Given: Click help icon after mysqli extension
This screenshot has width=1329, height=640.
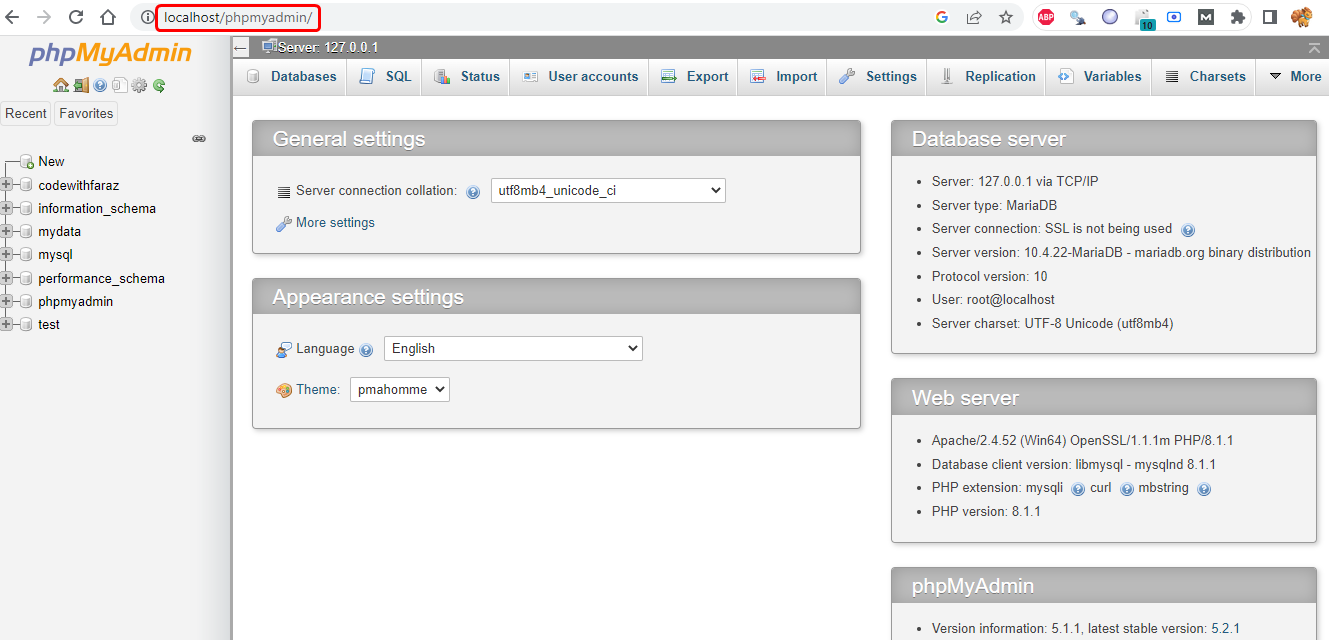Looking at the screenshot, I should tap(1078, 489).
